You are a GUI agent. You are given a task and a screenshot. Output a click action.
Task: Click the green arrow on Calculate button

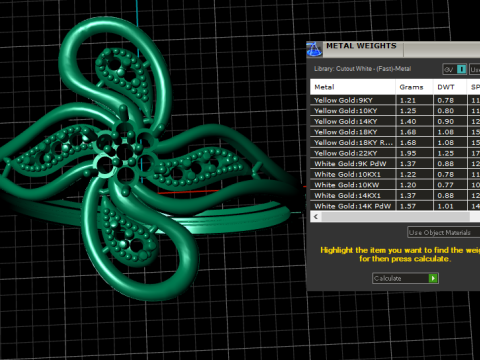[x=433, y=278]
